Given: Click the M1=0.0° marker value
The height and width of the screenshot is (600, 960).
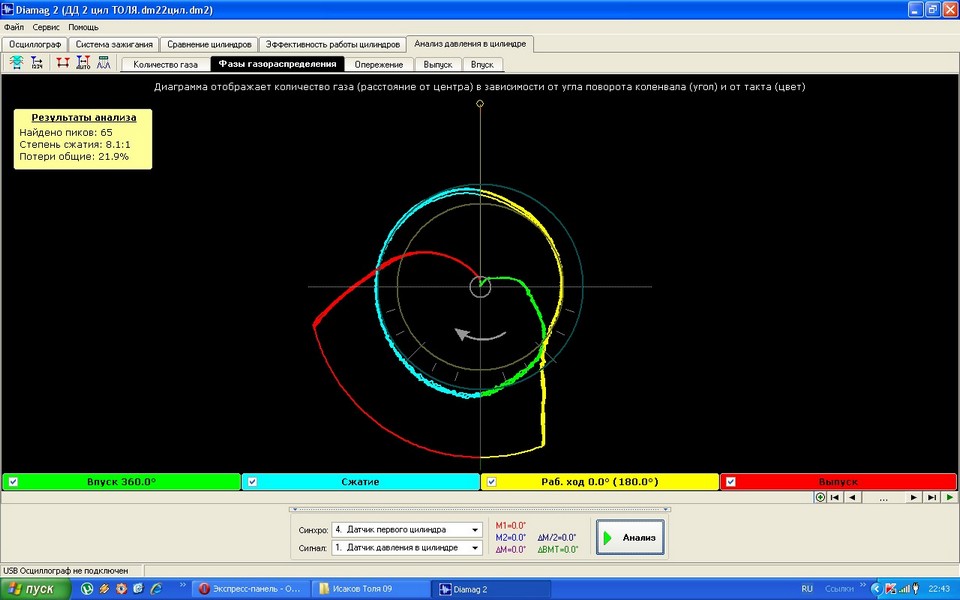Looking at the screenshot, I should [x=511, y=525].
